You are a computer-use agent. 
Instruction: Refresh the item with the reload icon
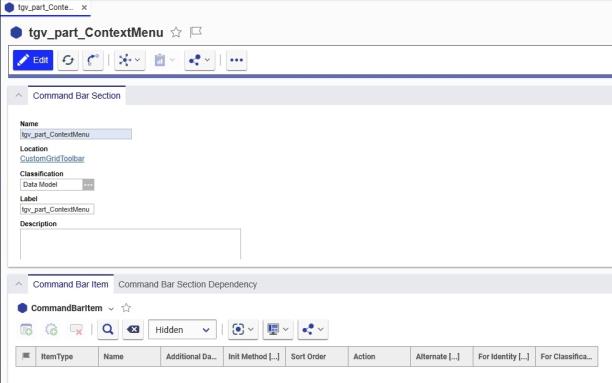click(x=68, y=60)
